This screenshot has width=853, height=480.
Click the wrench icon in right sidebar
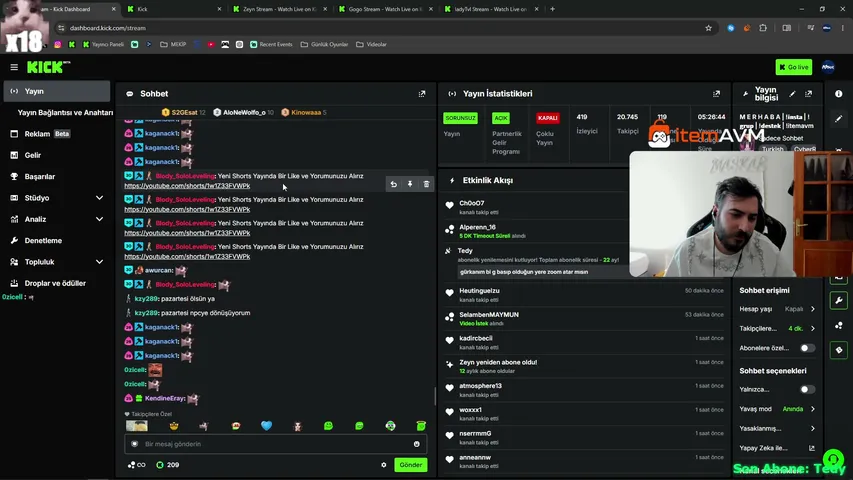click(x=839, y=300)
